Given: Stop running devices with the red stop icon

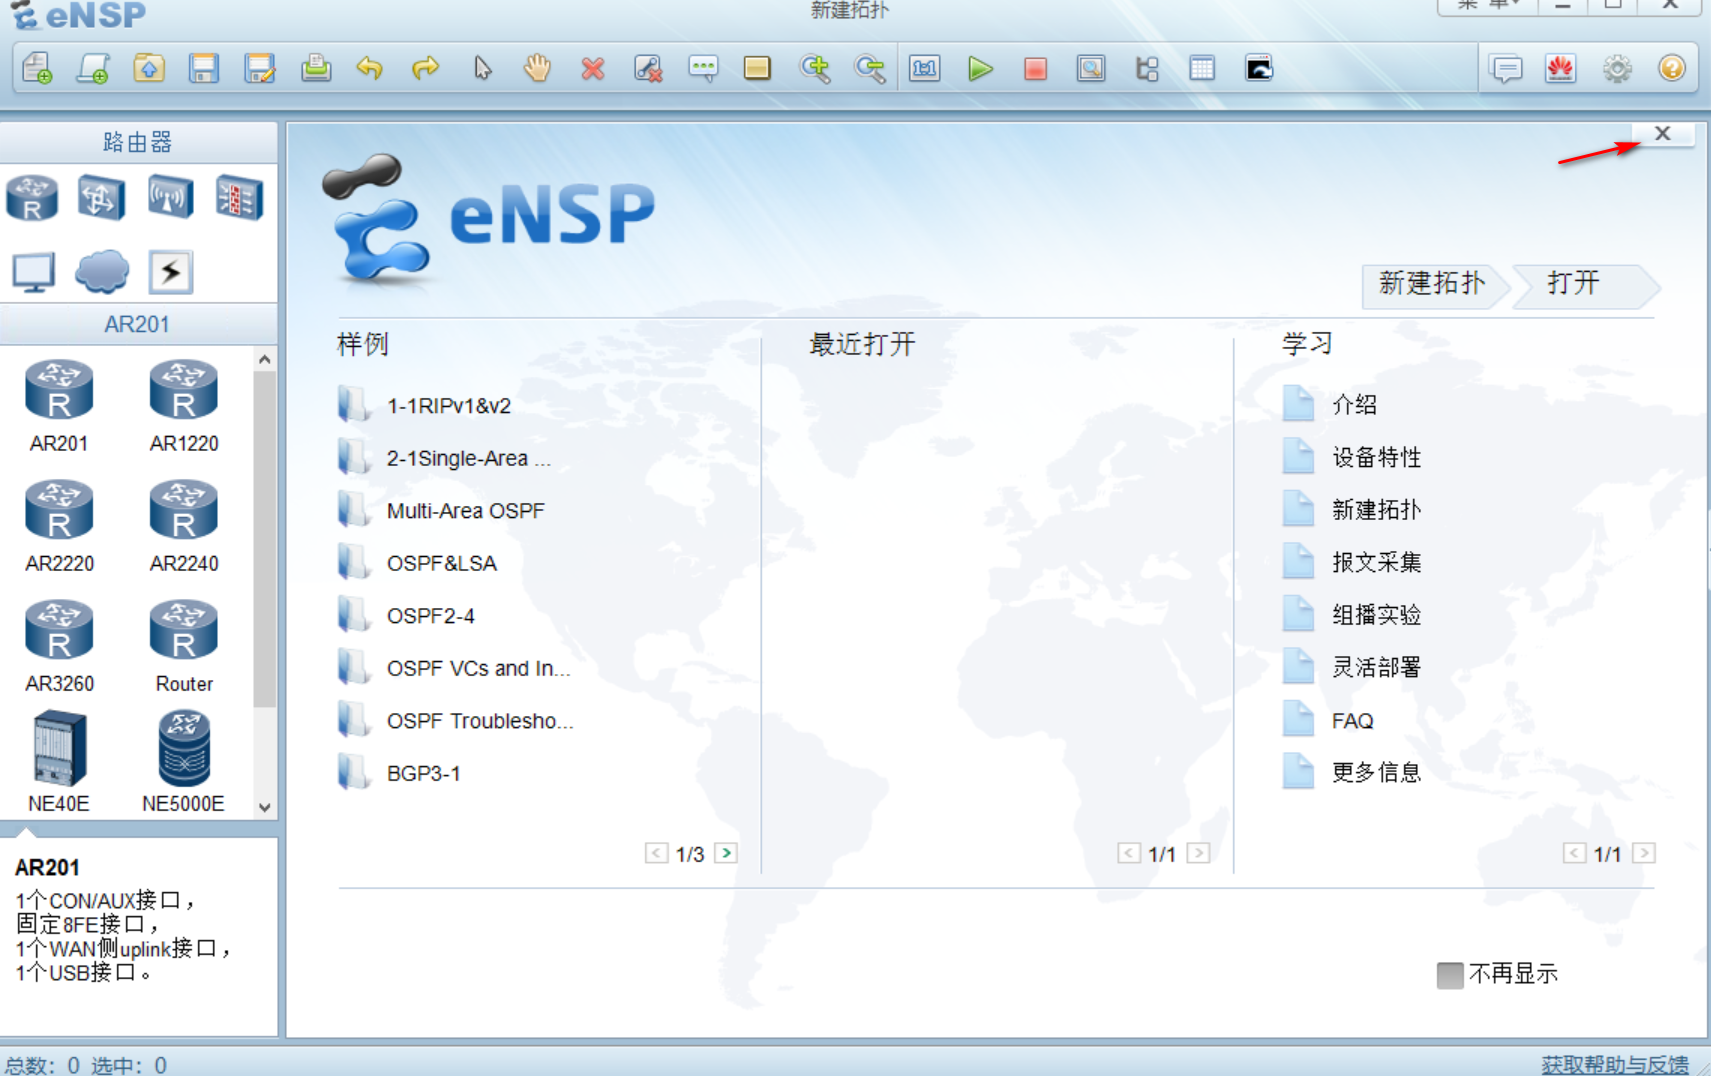Looking at the screenshot, I should pyautogui.click(x=1035, y=68).
